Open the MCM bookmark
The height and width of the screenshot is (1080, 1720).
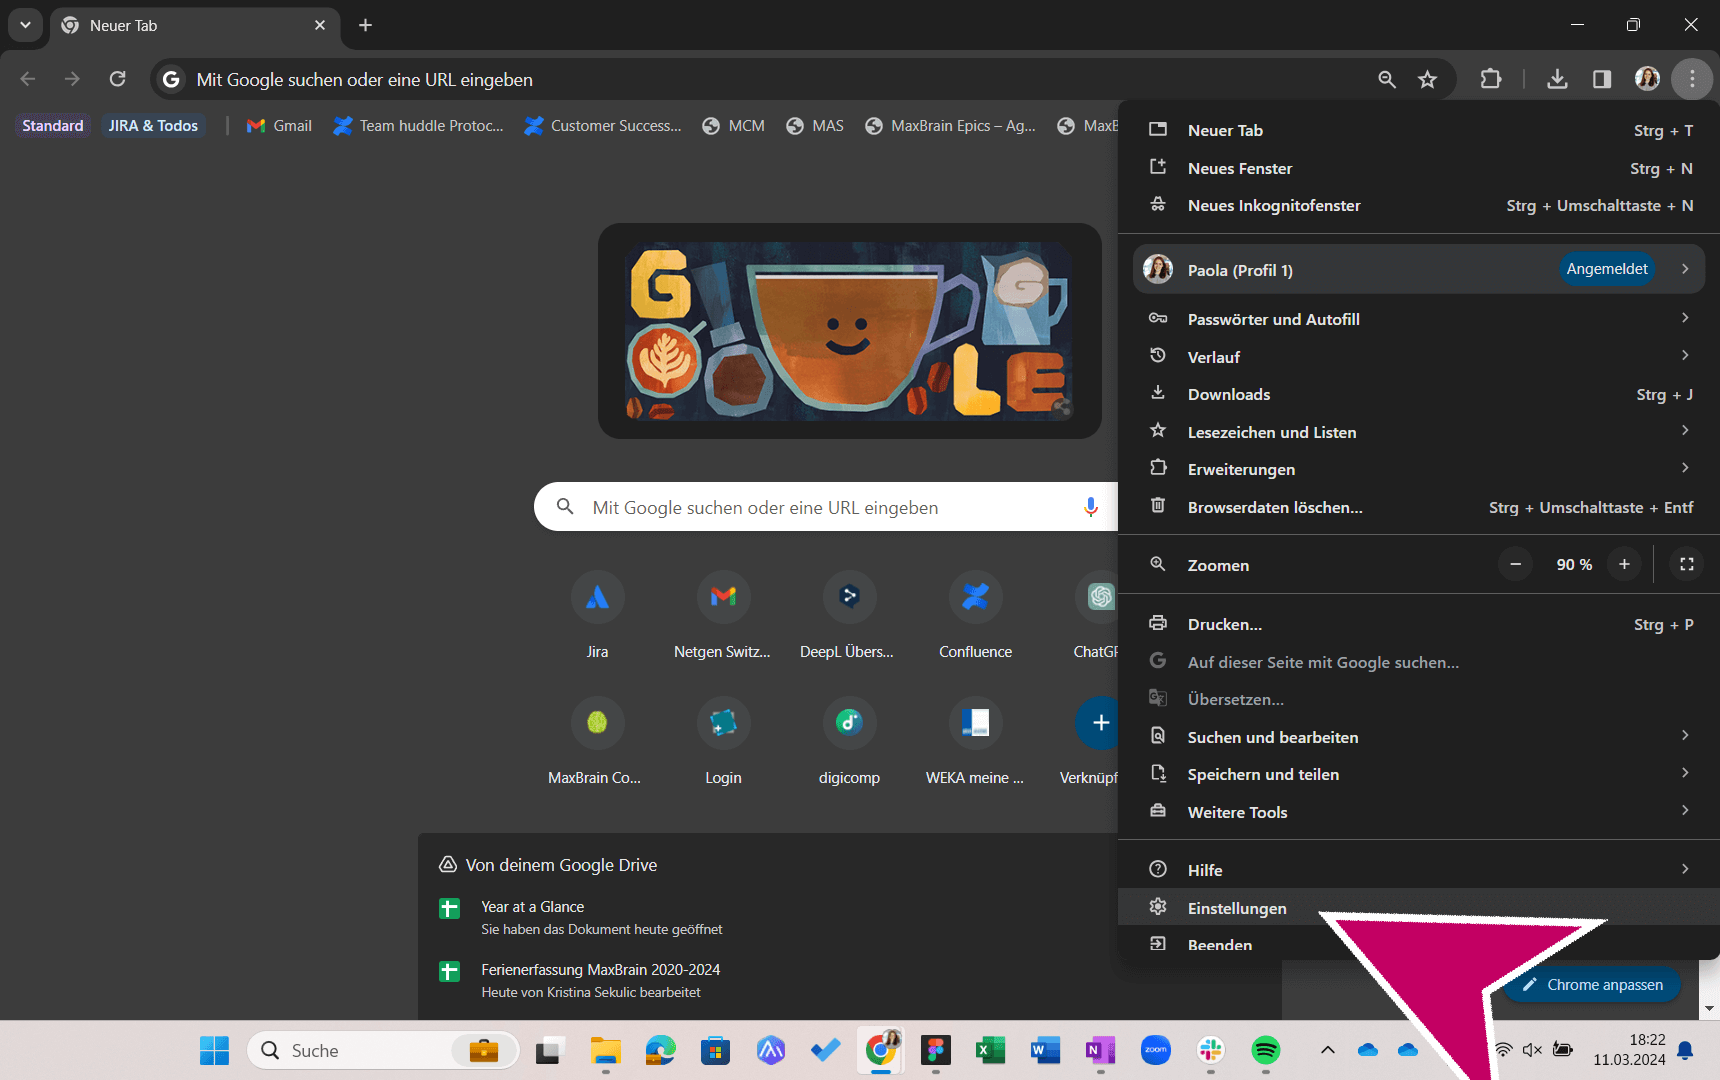[x=733, y=125]
